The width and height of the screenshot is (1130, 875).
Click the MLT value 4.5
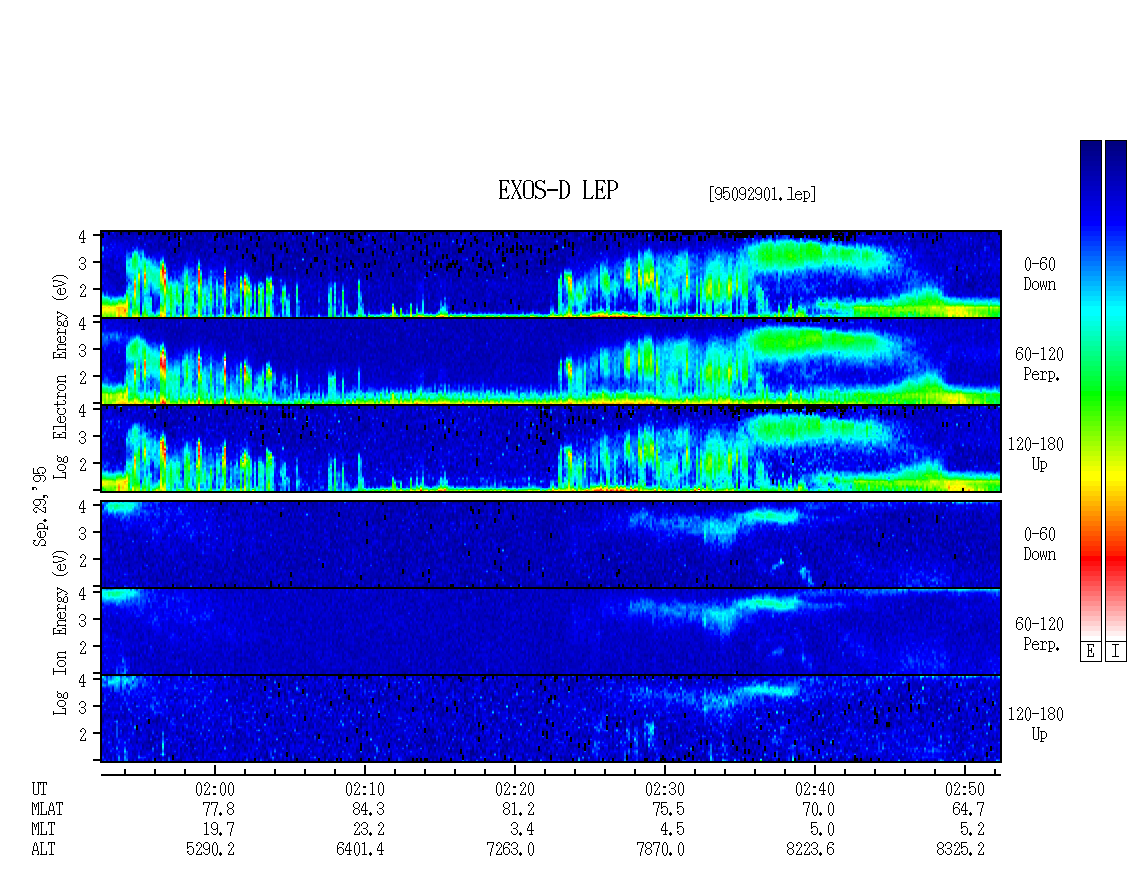[673, 830]
